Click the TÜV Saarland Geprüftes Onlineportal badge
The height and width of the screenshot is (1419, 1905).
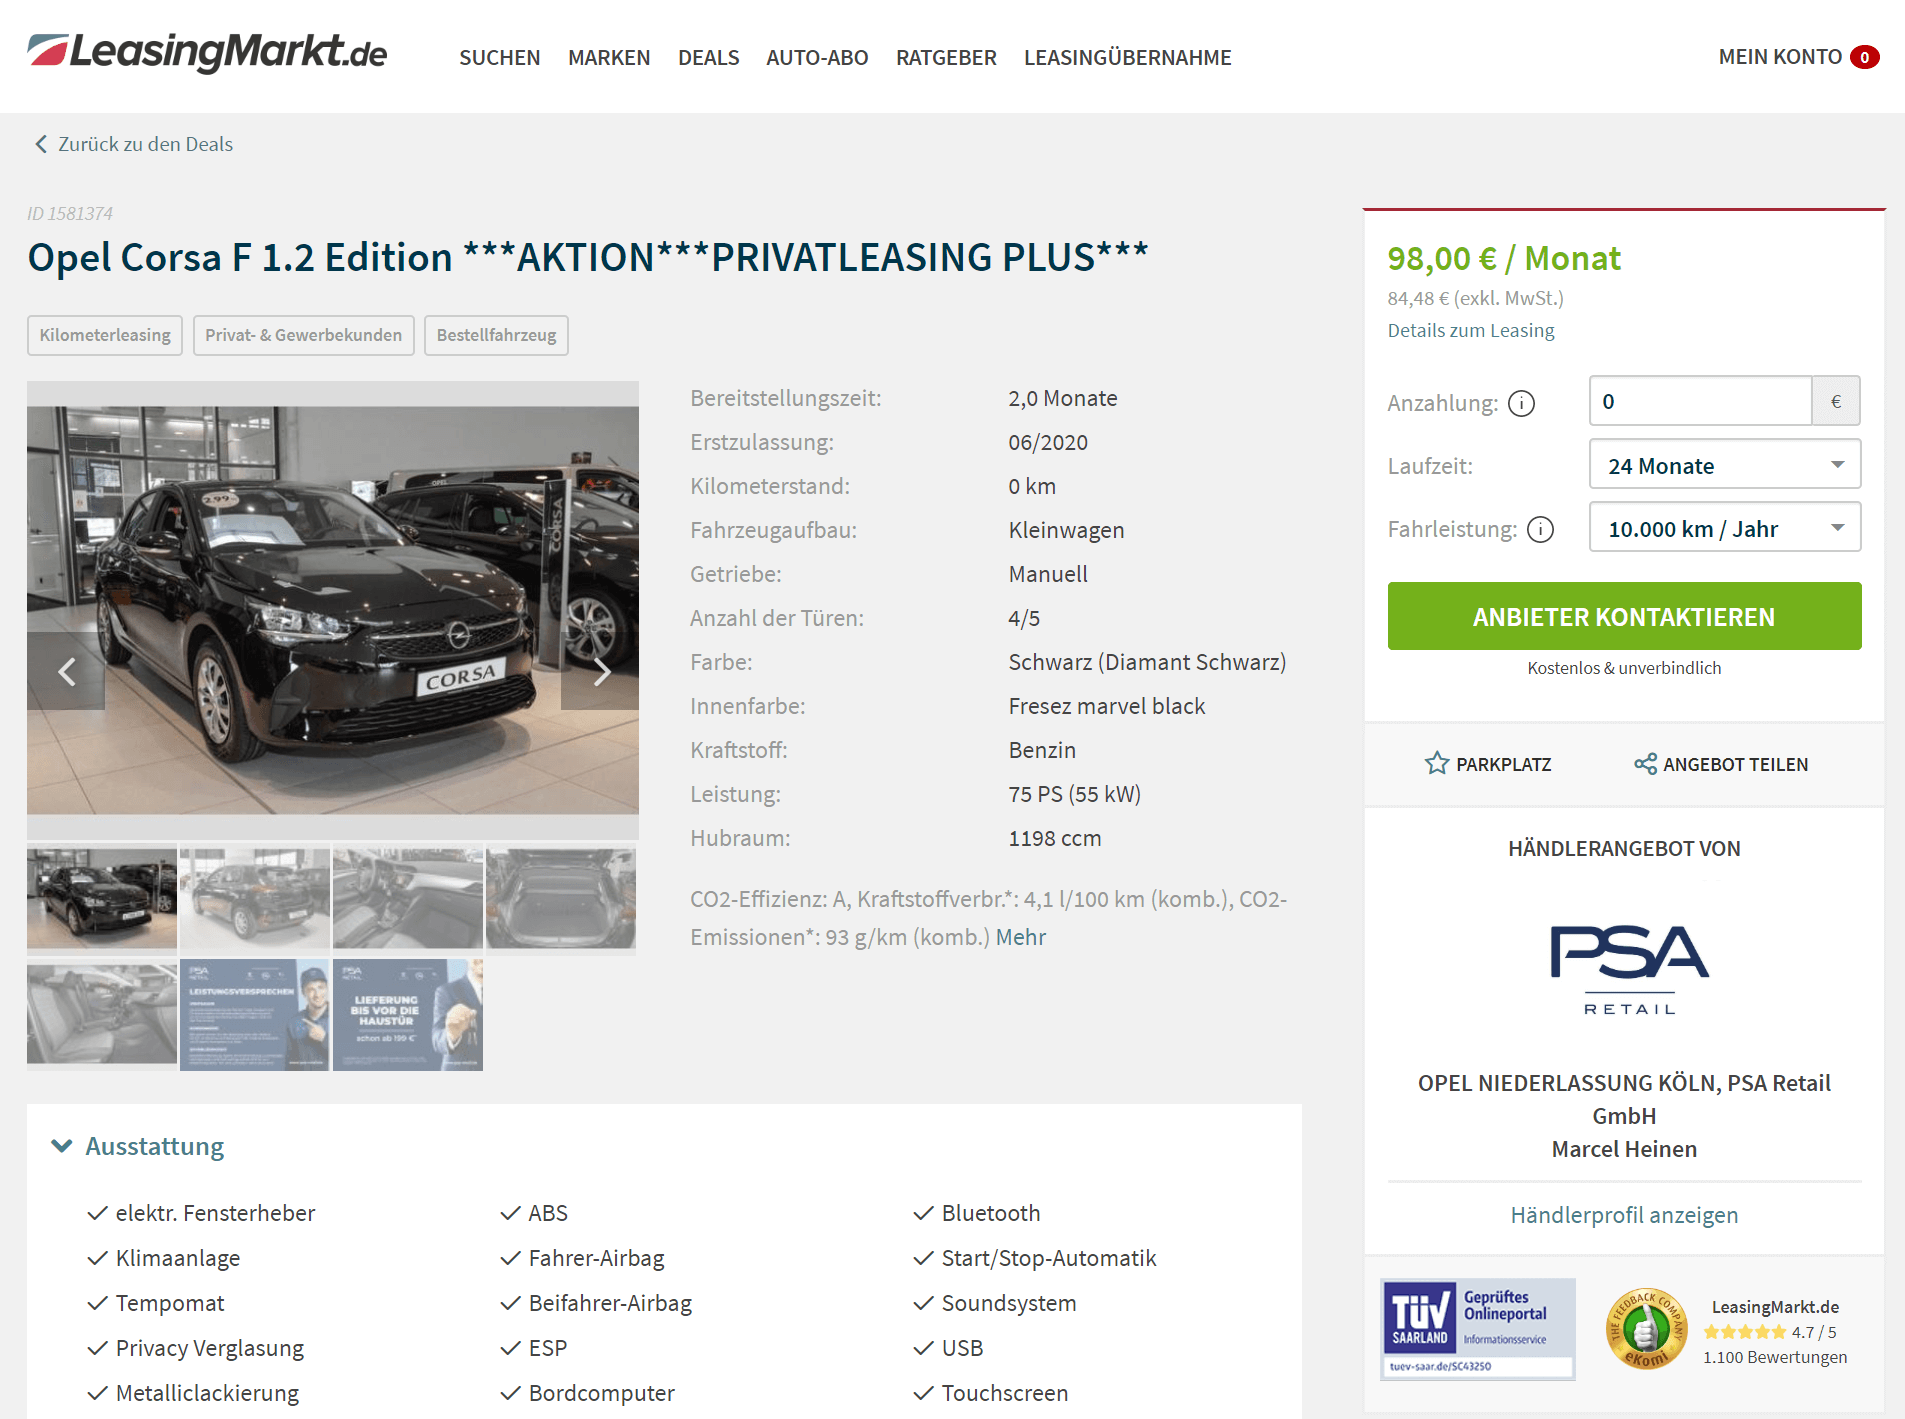click(x=1477, y=1329)
